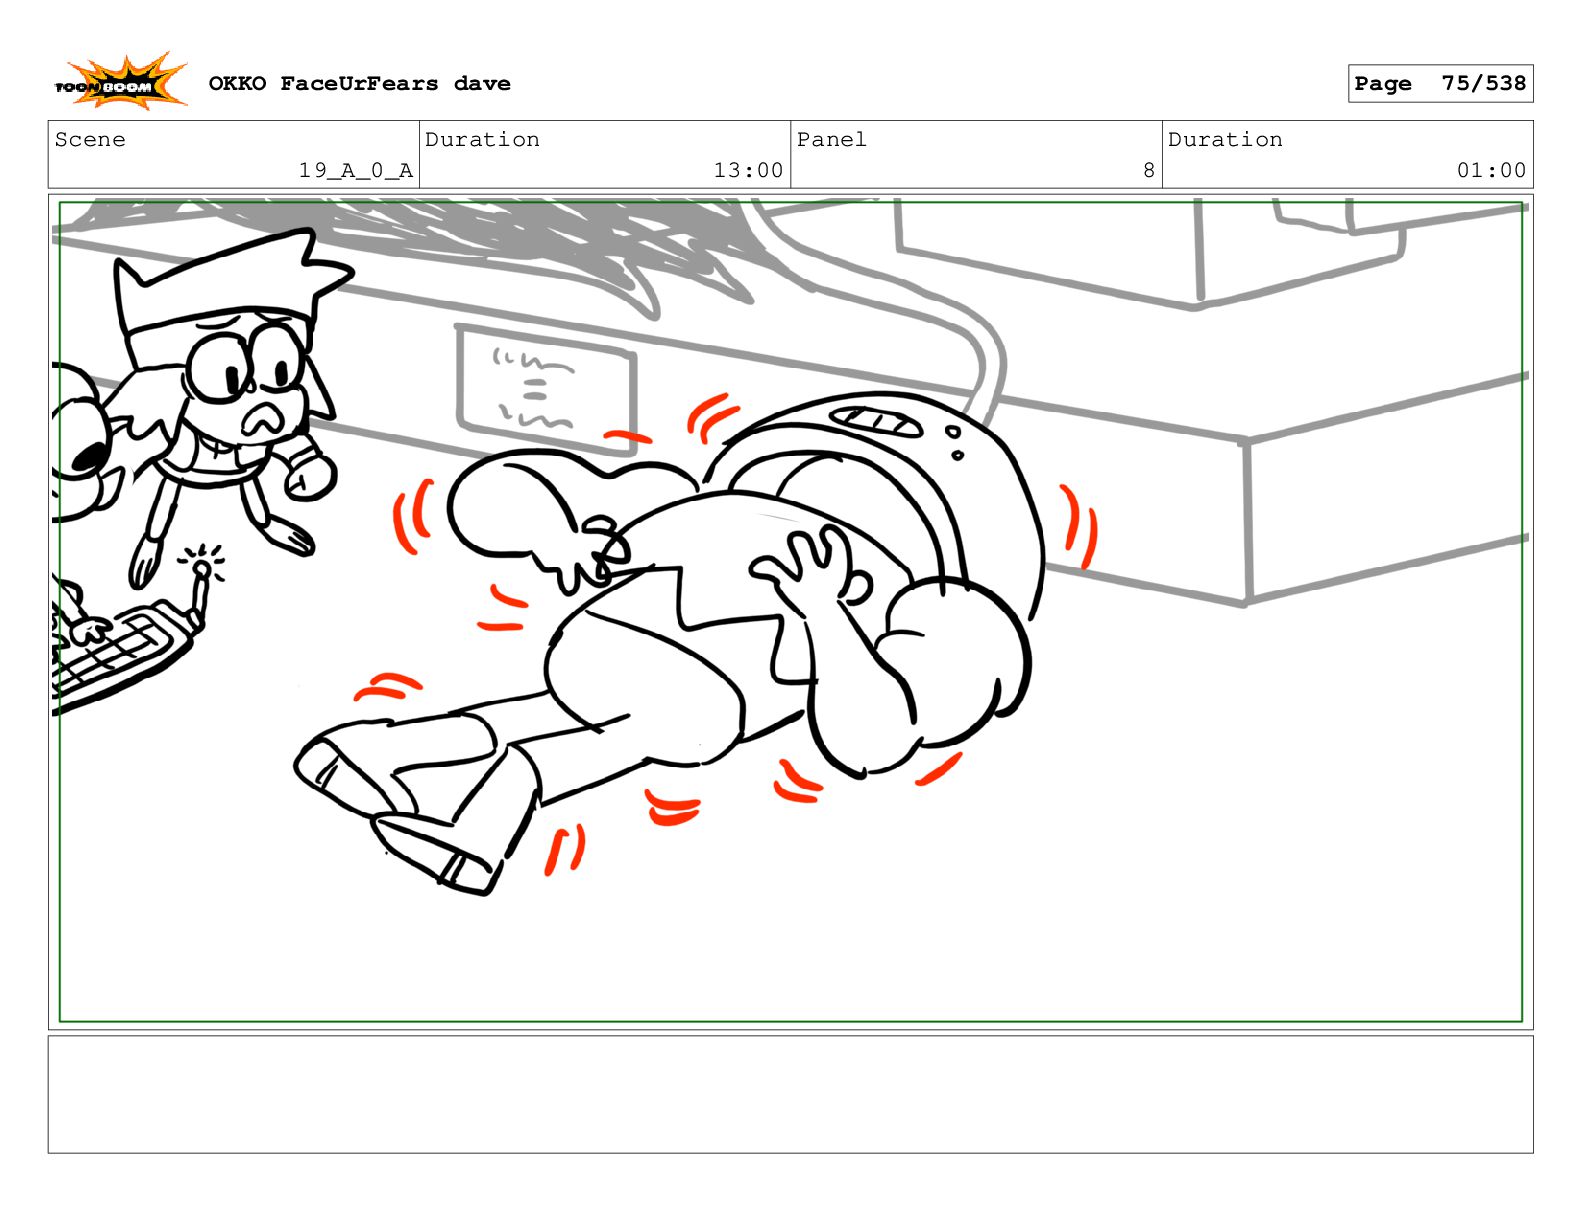
Task: Click the Toon Boom logo
Action: (x=120, y=82)
